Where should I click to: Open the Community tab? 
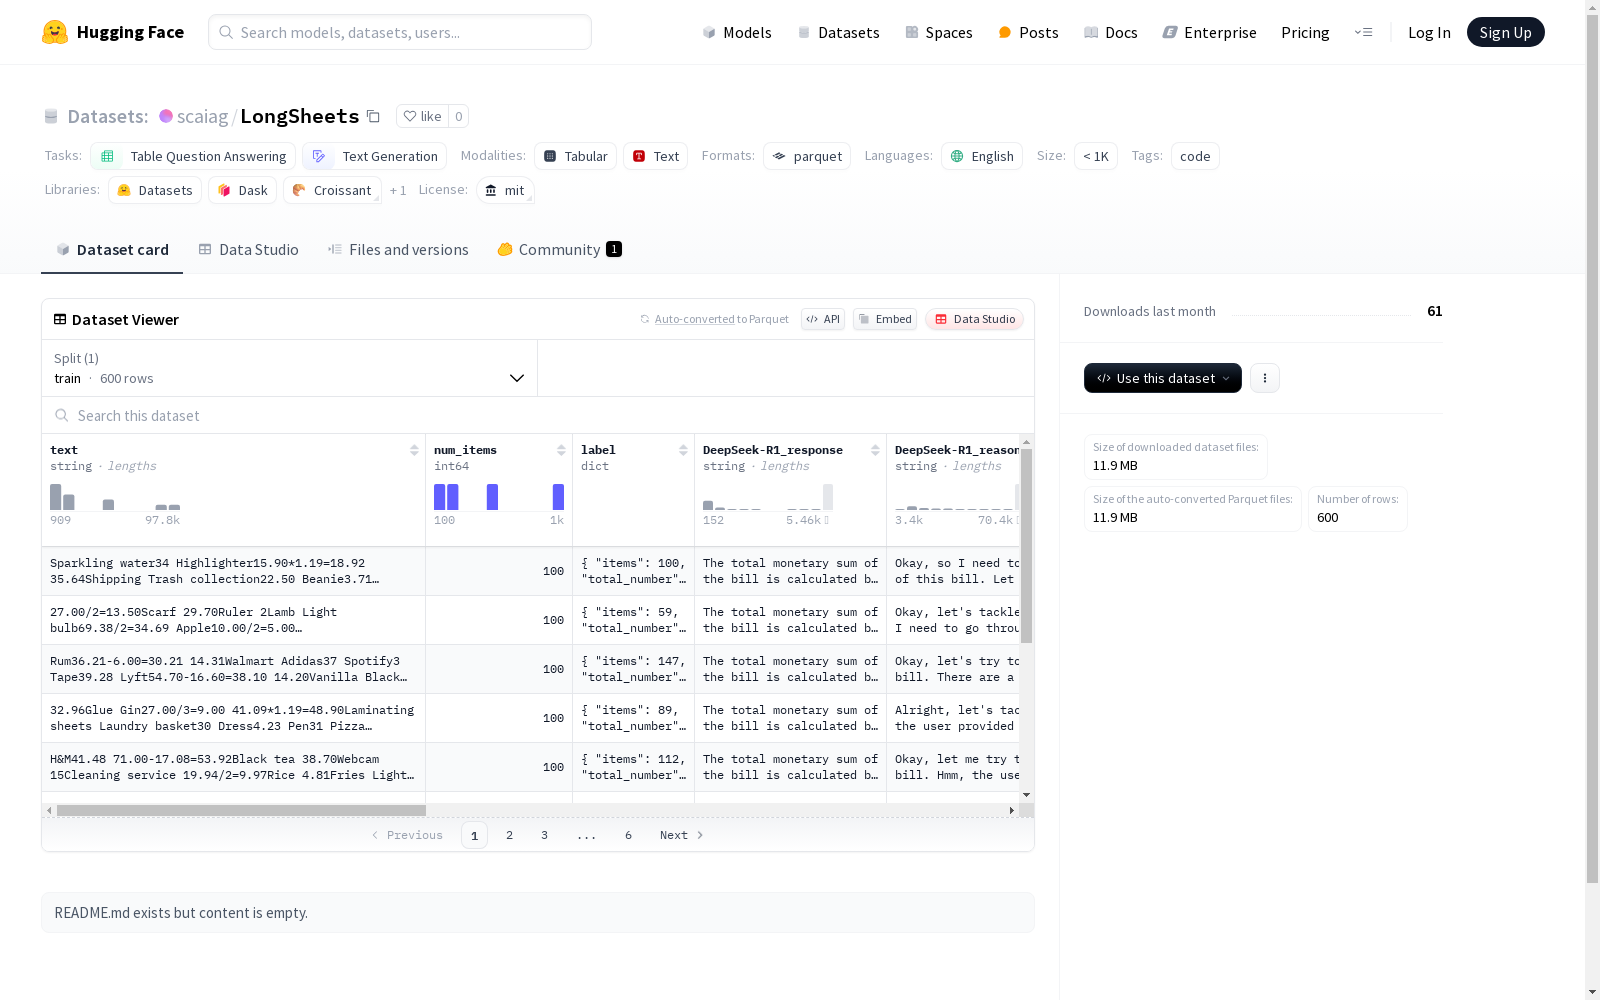point(559,250)
